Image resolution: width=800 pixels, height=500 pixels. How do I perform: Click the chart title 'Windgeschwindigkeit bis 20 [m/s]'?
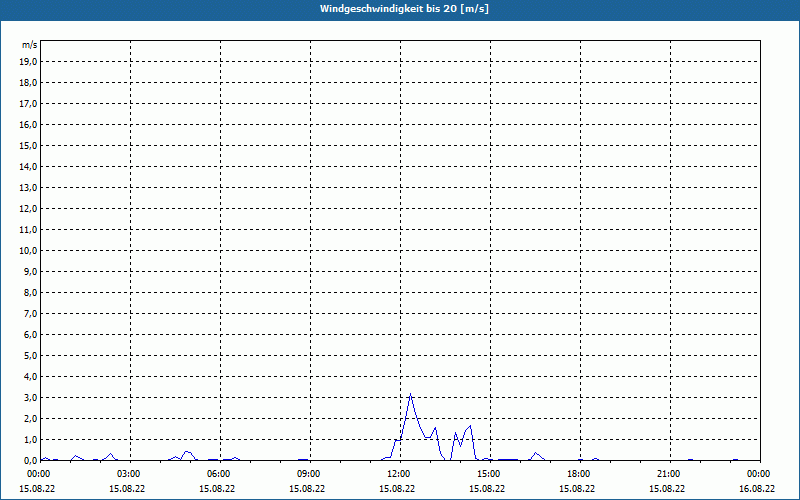[404, 9]
